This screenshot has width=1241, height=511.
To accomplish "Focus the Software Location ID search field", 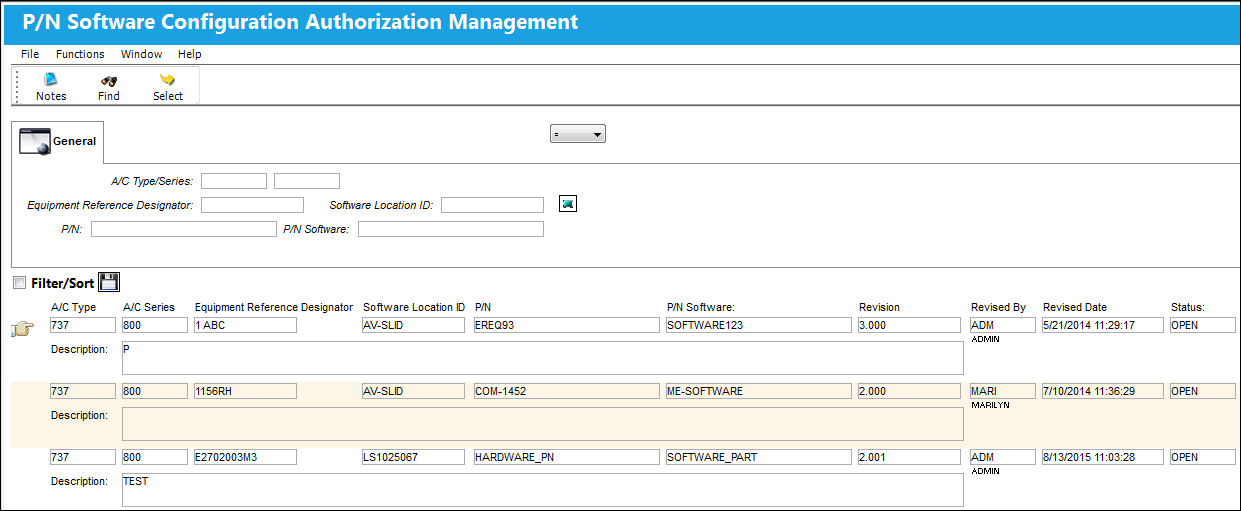I will pos(492,205).
